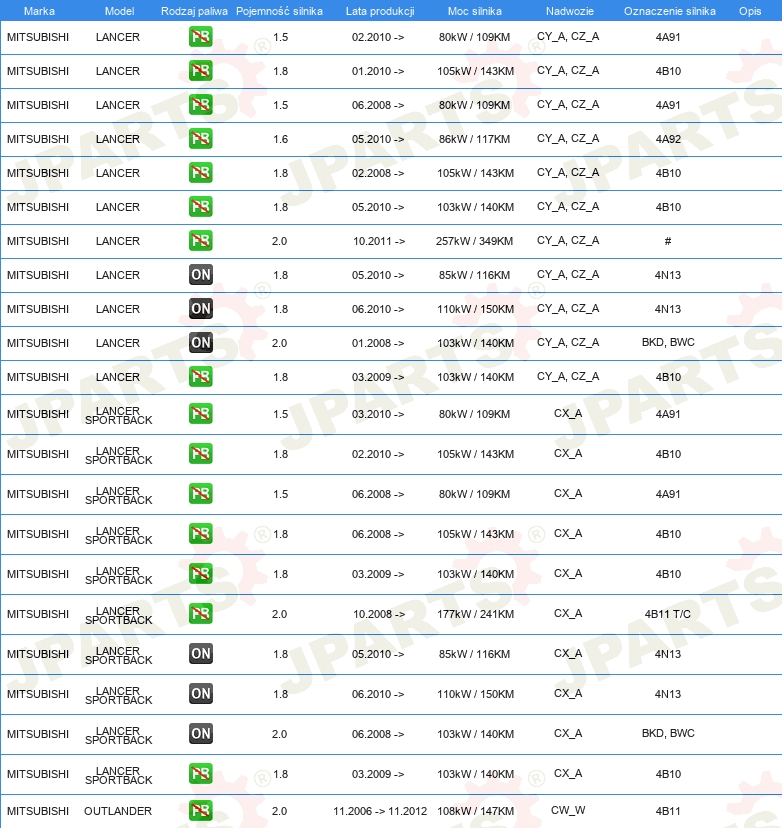Click the 2.0 capacity in the Outlander row

point(279,811)
